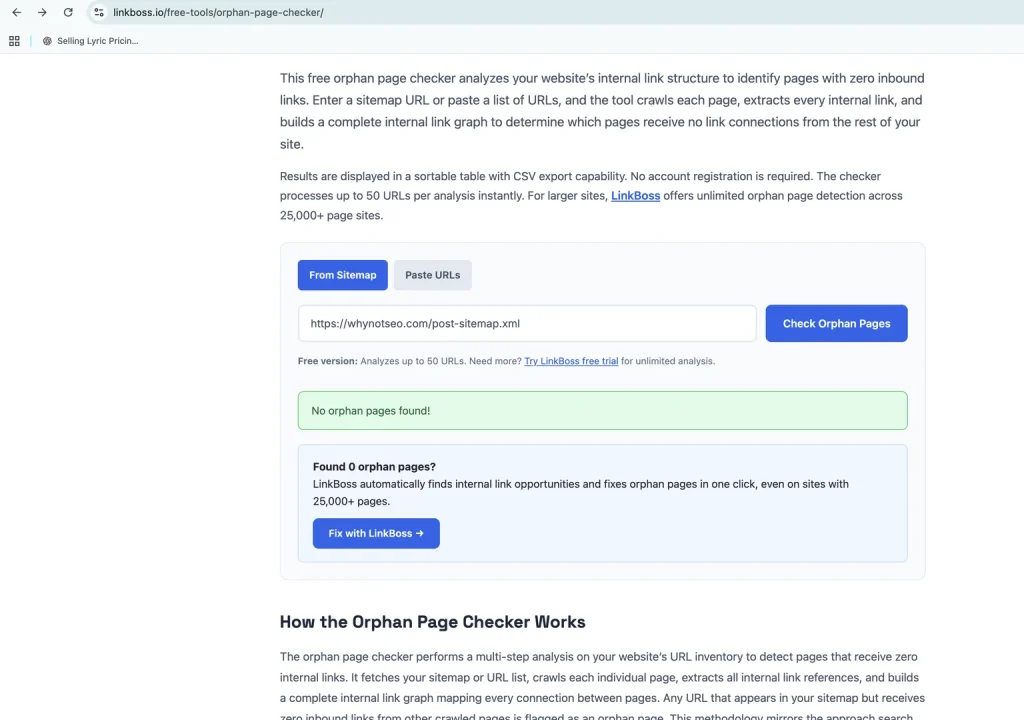Click the How the Orphan Page Checker Works heading
The width and height of the screenshot is (1024, 720).
(432, 621)
